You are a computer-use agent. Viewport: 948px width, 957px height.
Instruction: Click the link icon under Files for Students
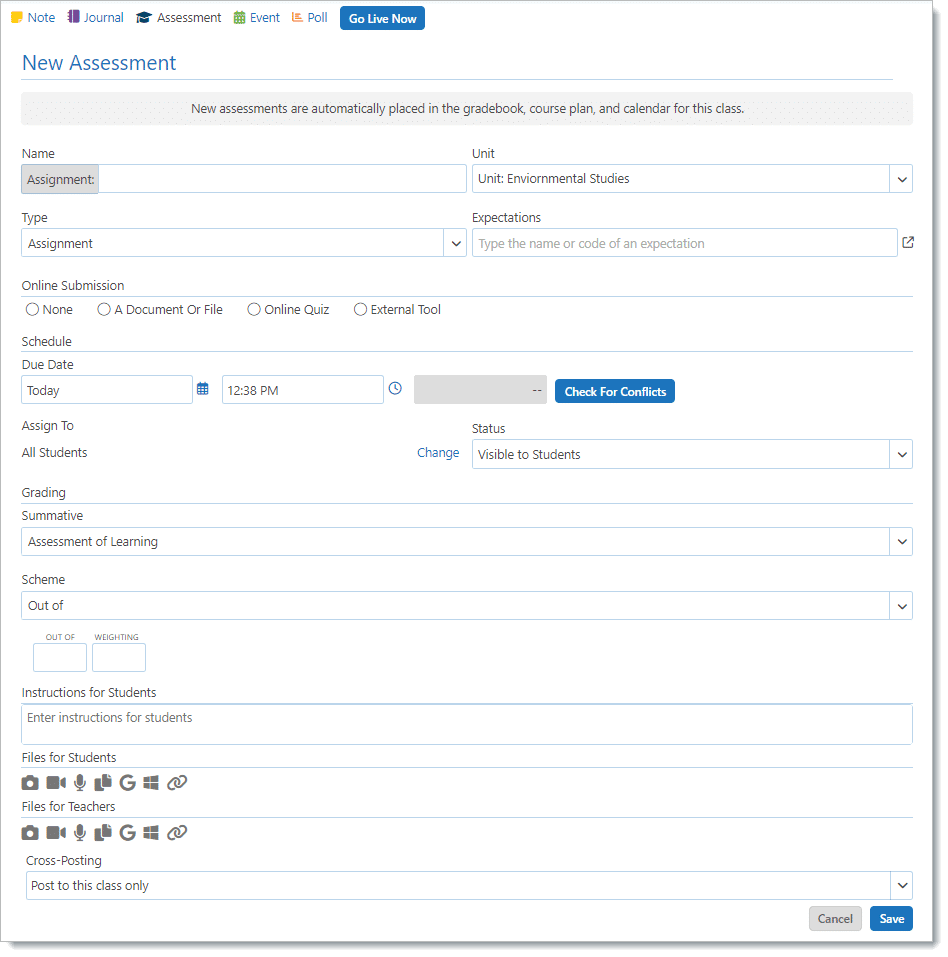coord(177,783)
